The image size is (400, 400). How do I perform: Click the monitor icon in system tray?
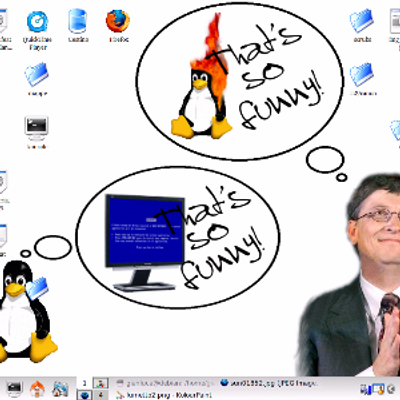[378, 389]
